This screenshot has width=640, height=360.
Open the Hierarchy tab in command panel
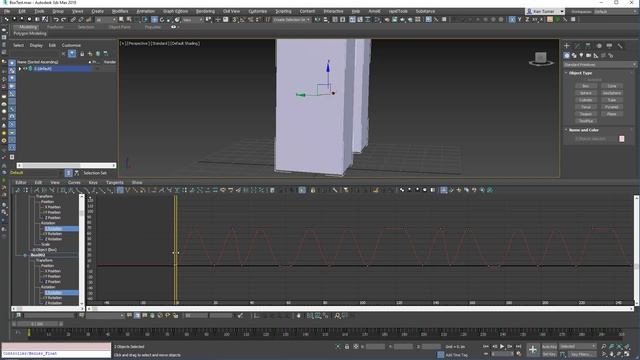(588, 46)
